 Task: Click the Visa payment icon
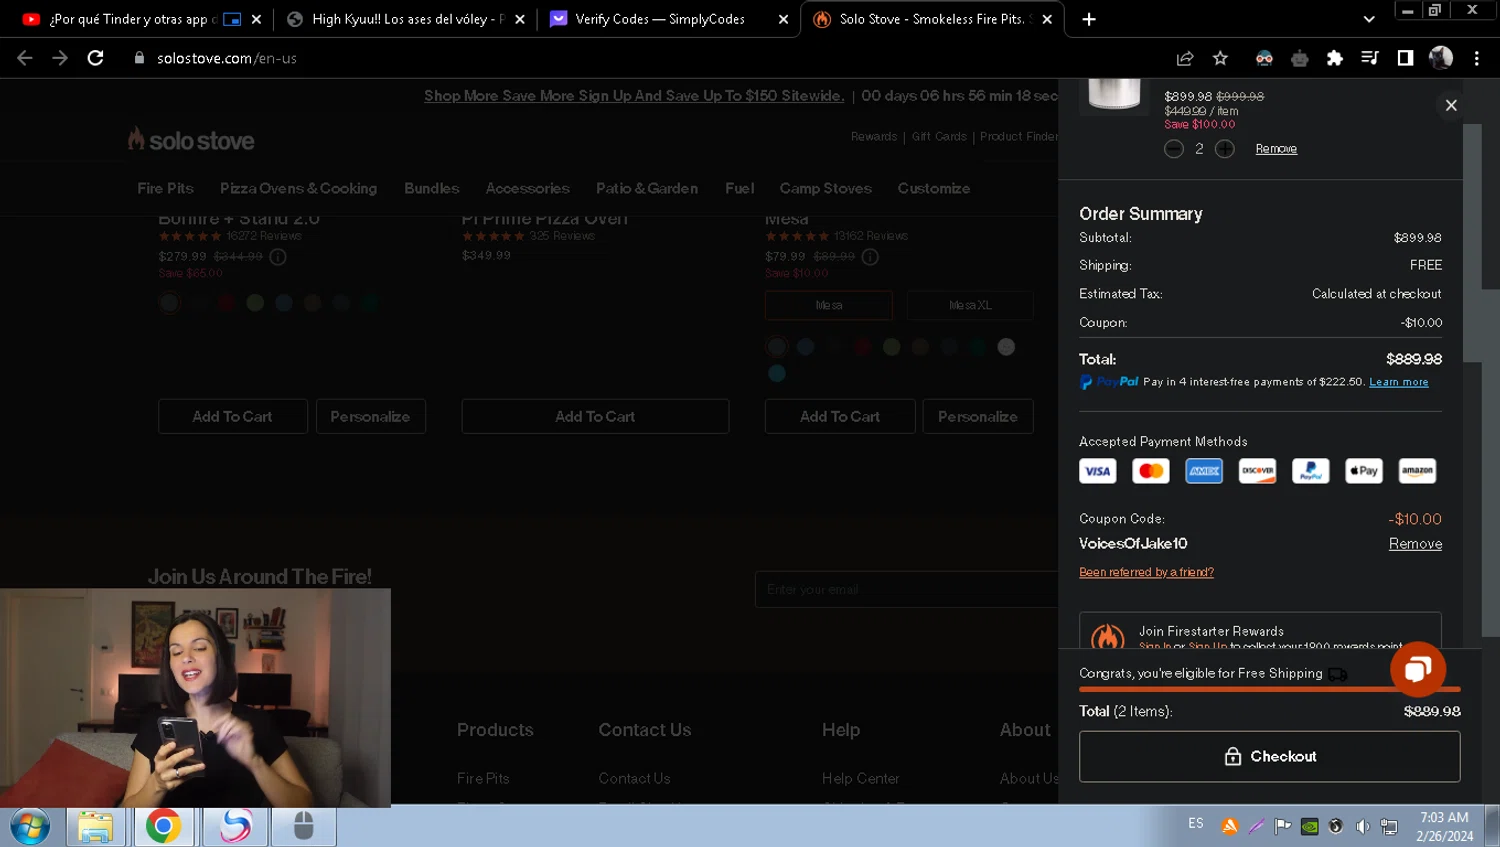point(1098,471)
